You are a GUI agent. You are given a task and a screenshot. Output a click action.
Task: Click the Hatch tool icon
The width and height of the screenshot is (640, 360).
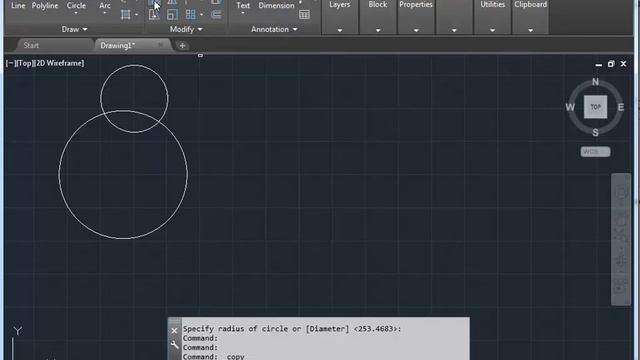[x=126, y=15]
